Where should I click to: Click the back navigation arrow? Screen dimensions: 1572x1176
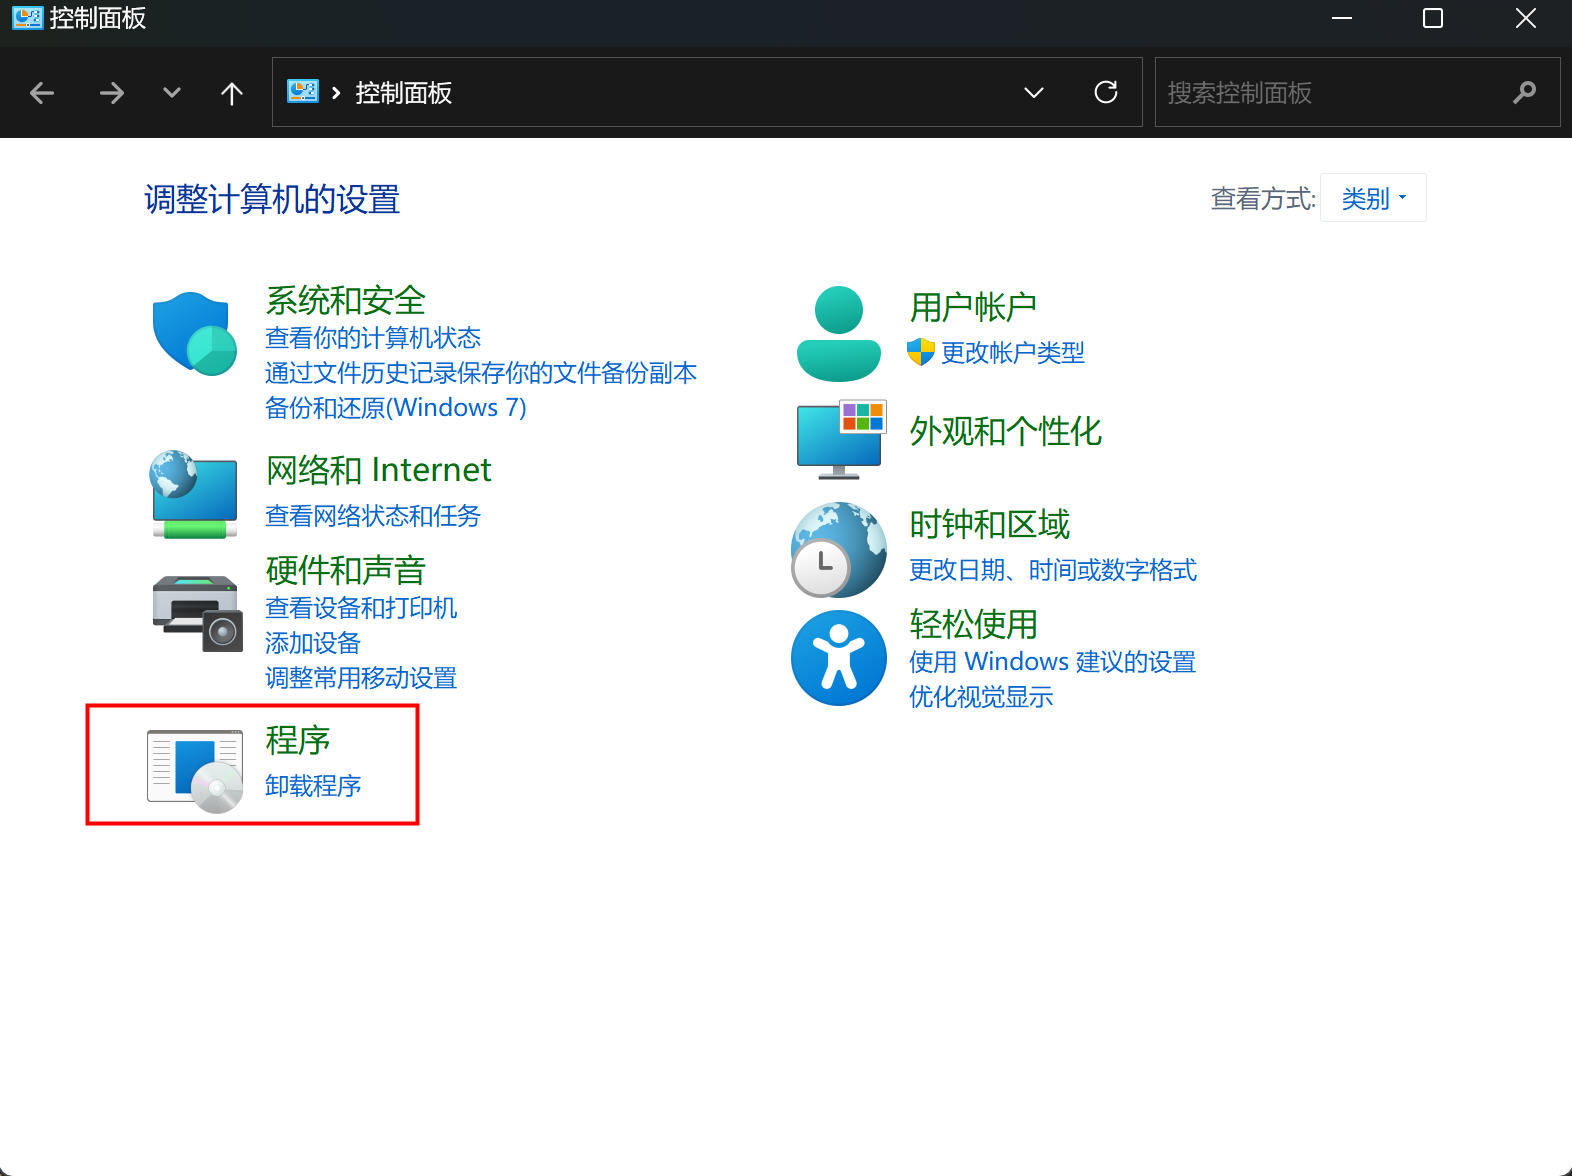pyautogui.click(x=42, y=93)
